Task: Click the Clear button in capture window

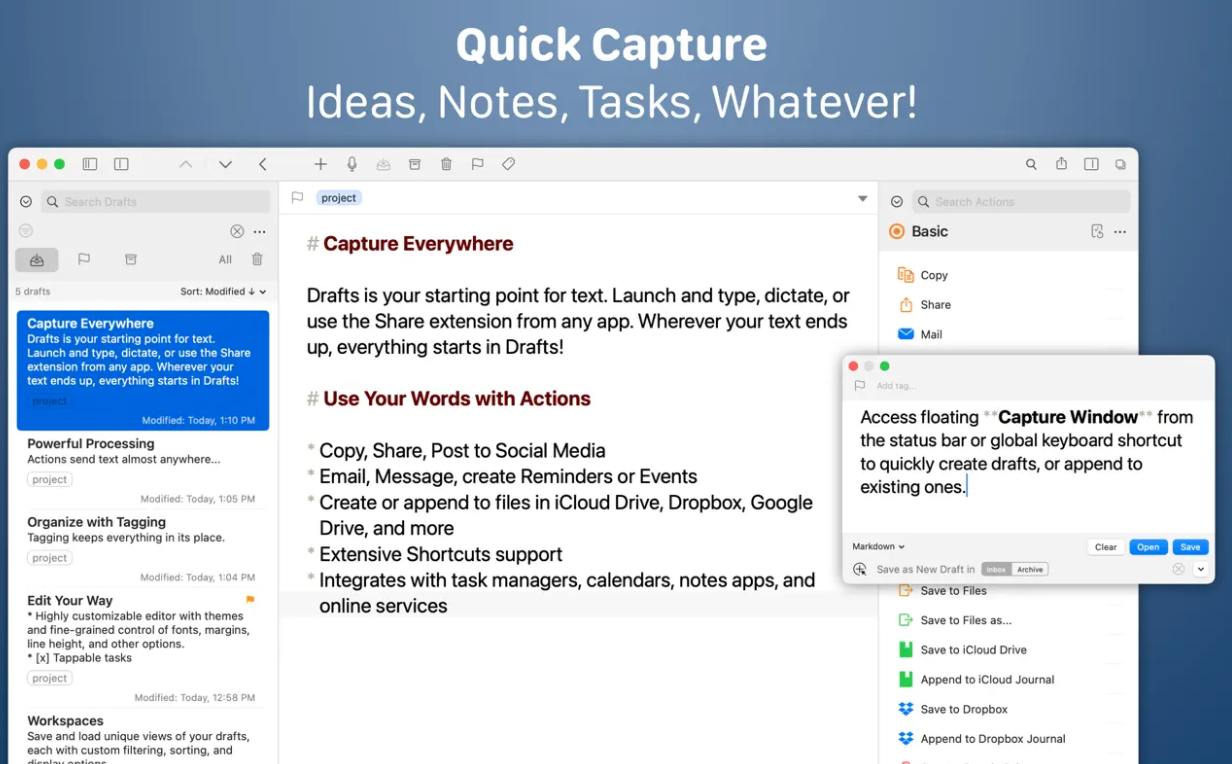Action: click(1106, 547)
